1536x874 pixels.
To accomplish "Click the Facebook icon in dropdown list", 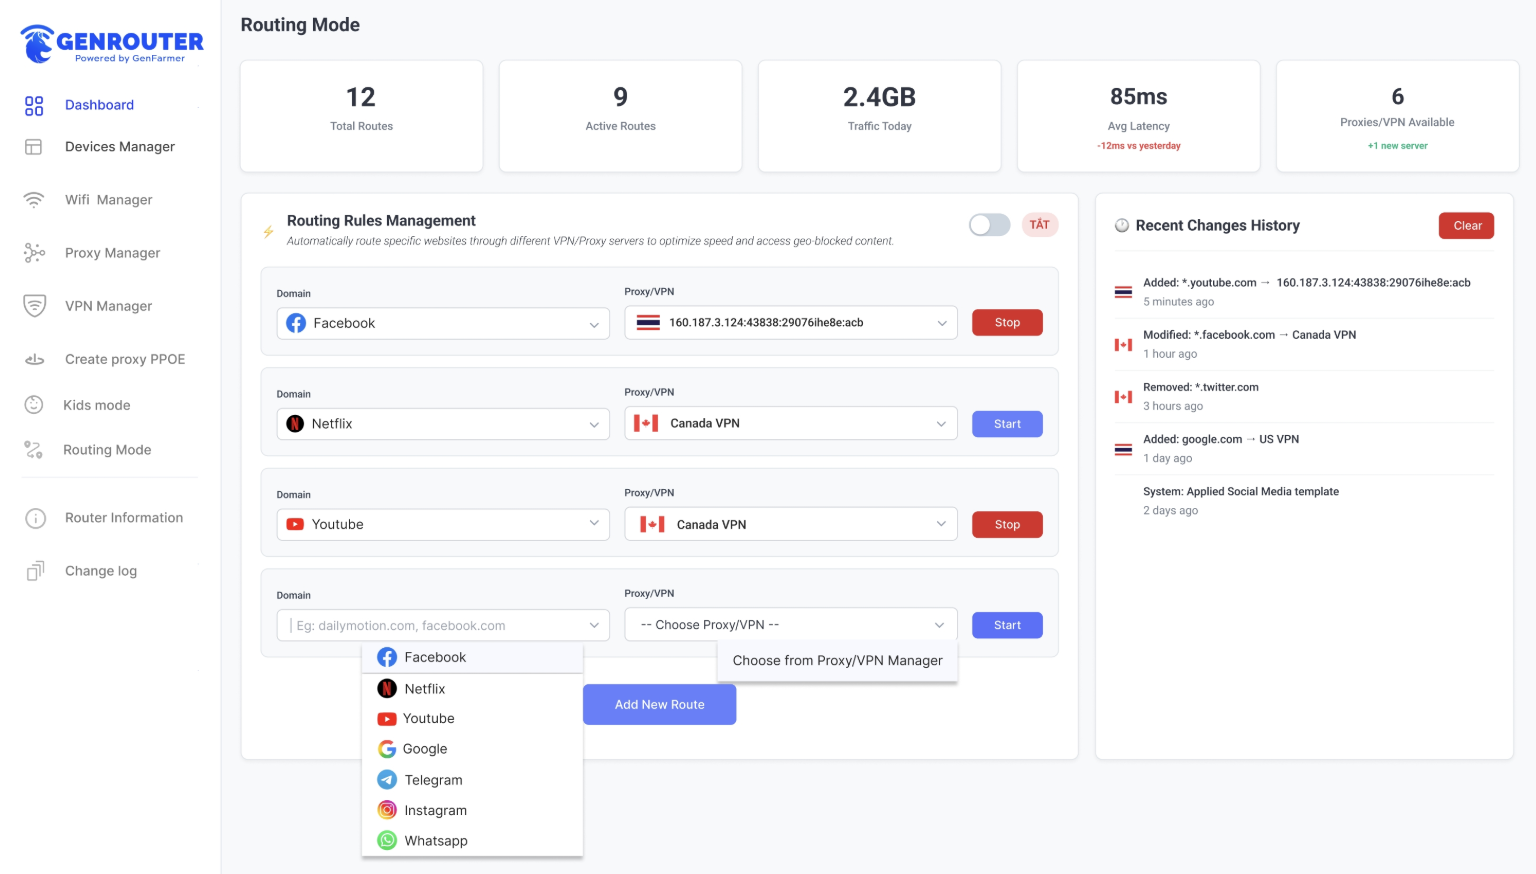I will click(387, 657).
